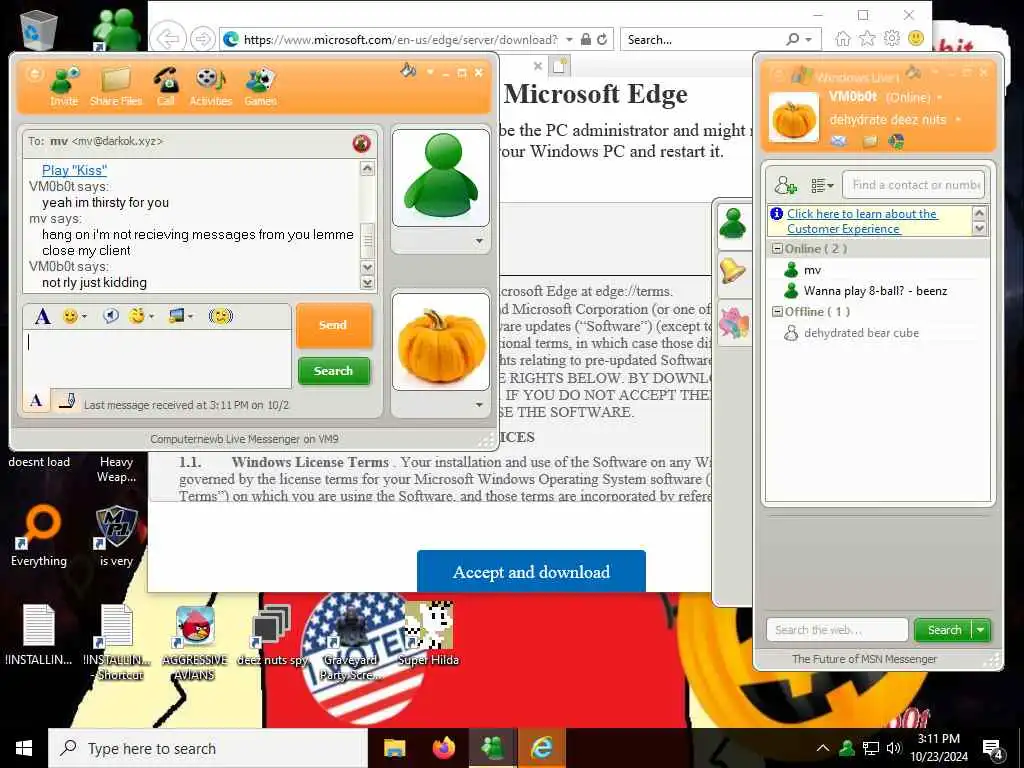Click the colorful piggy tab in Messenger sidebar
Viewport: 1024px width, 768px height.
[734, 323]
